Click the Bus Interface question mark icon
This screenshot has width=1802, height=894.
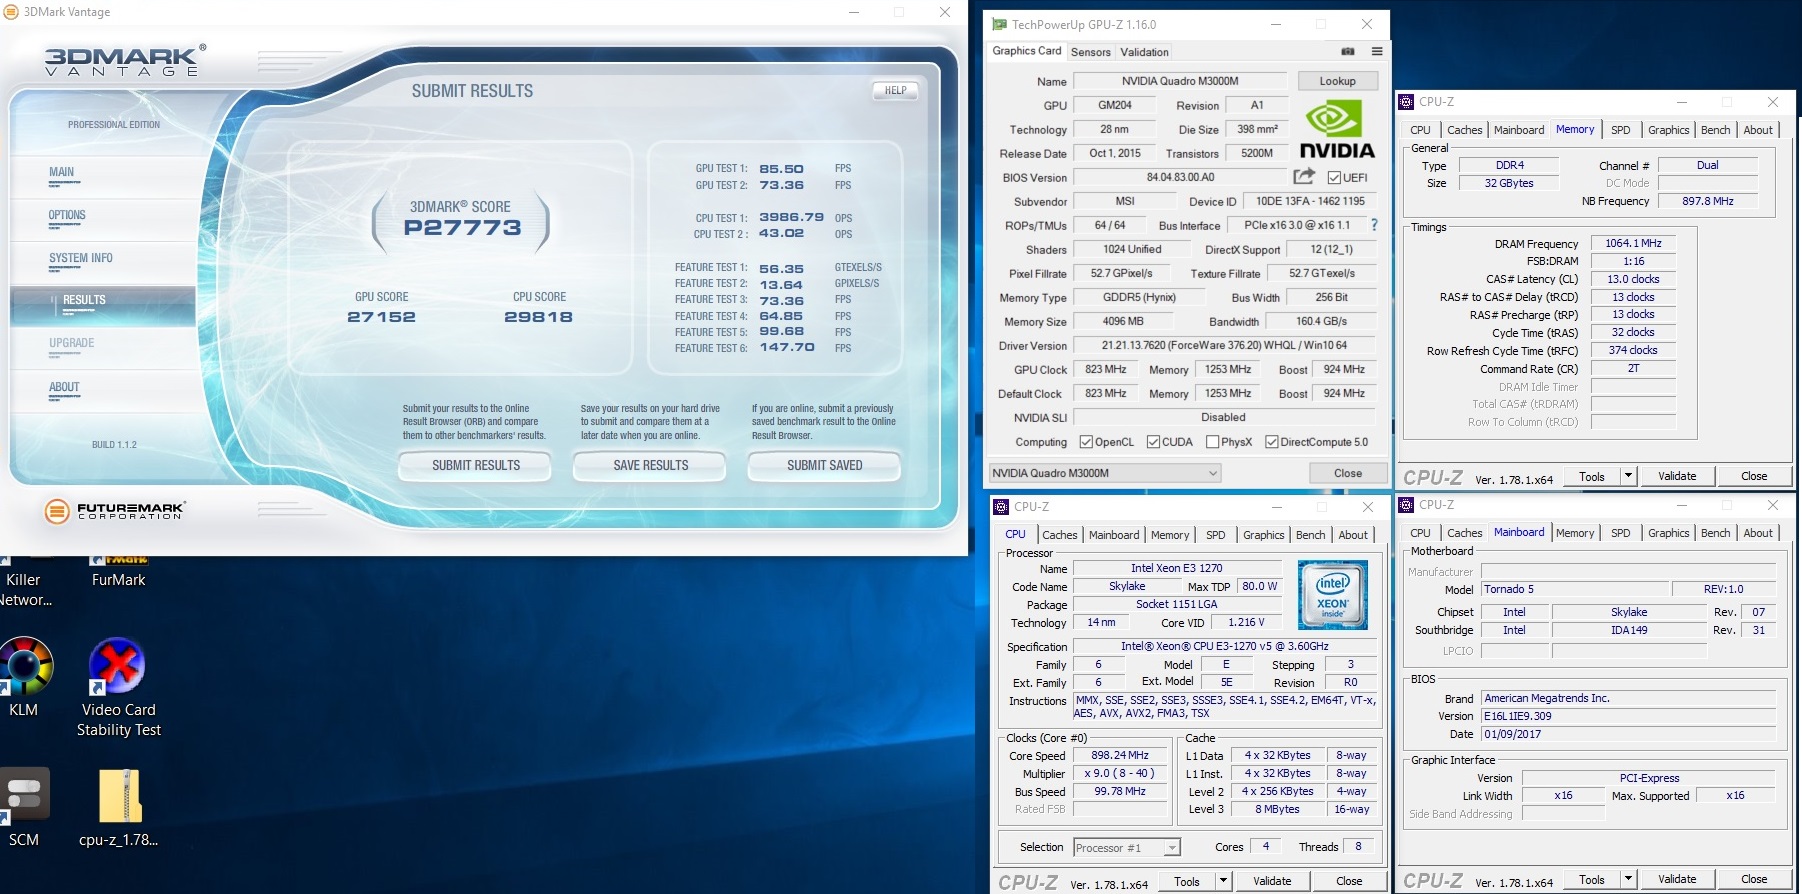1374,226
